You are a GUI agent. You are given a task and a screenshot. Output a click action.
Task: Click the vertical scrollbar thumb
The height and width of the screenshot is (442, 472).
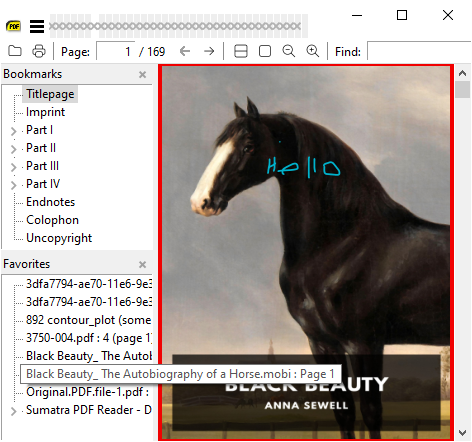click(x=462, y=89)
